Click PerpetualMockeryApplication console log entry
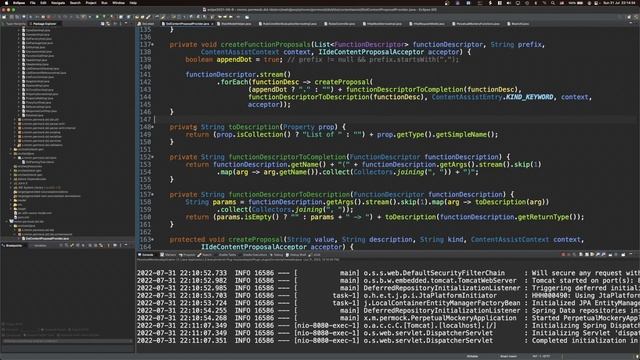The width and height of the screenshot is (640, 360). [440, 318]
